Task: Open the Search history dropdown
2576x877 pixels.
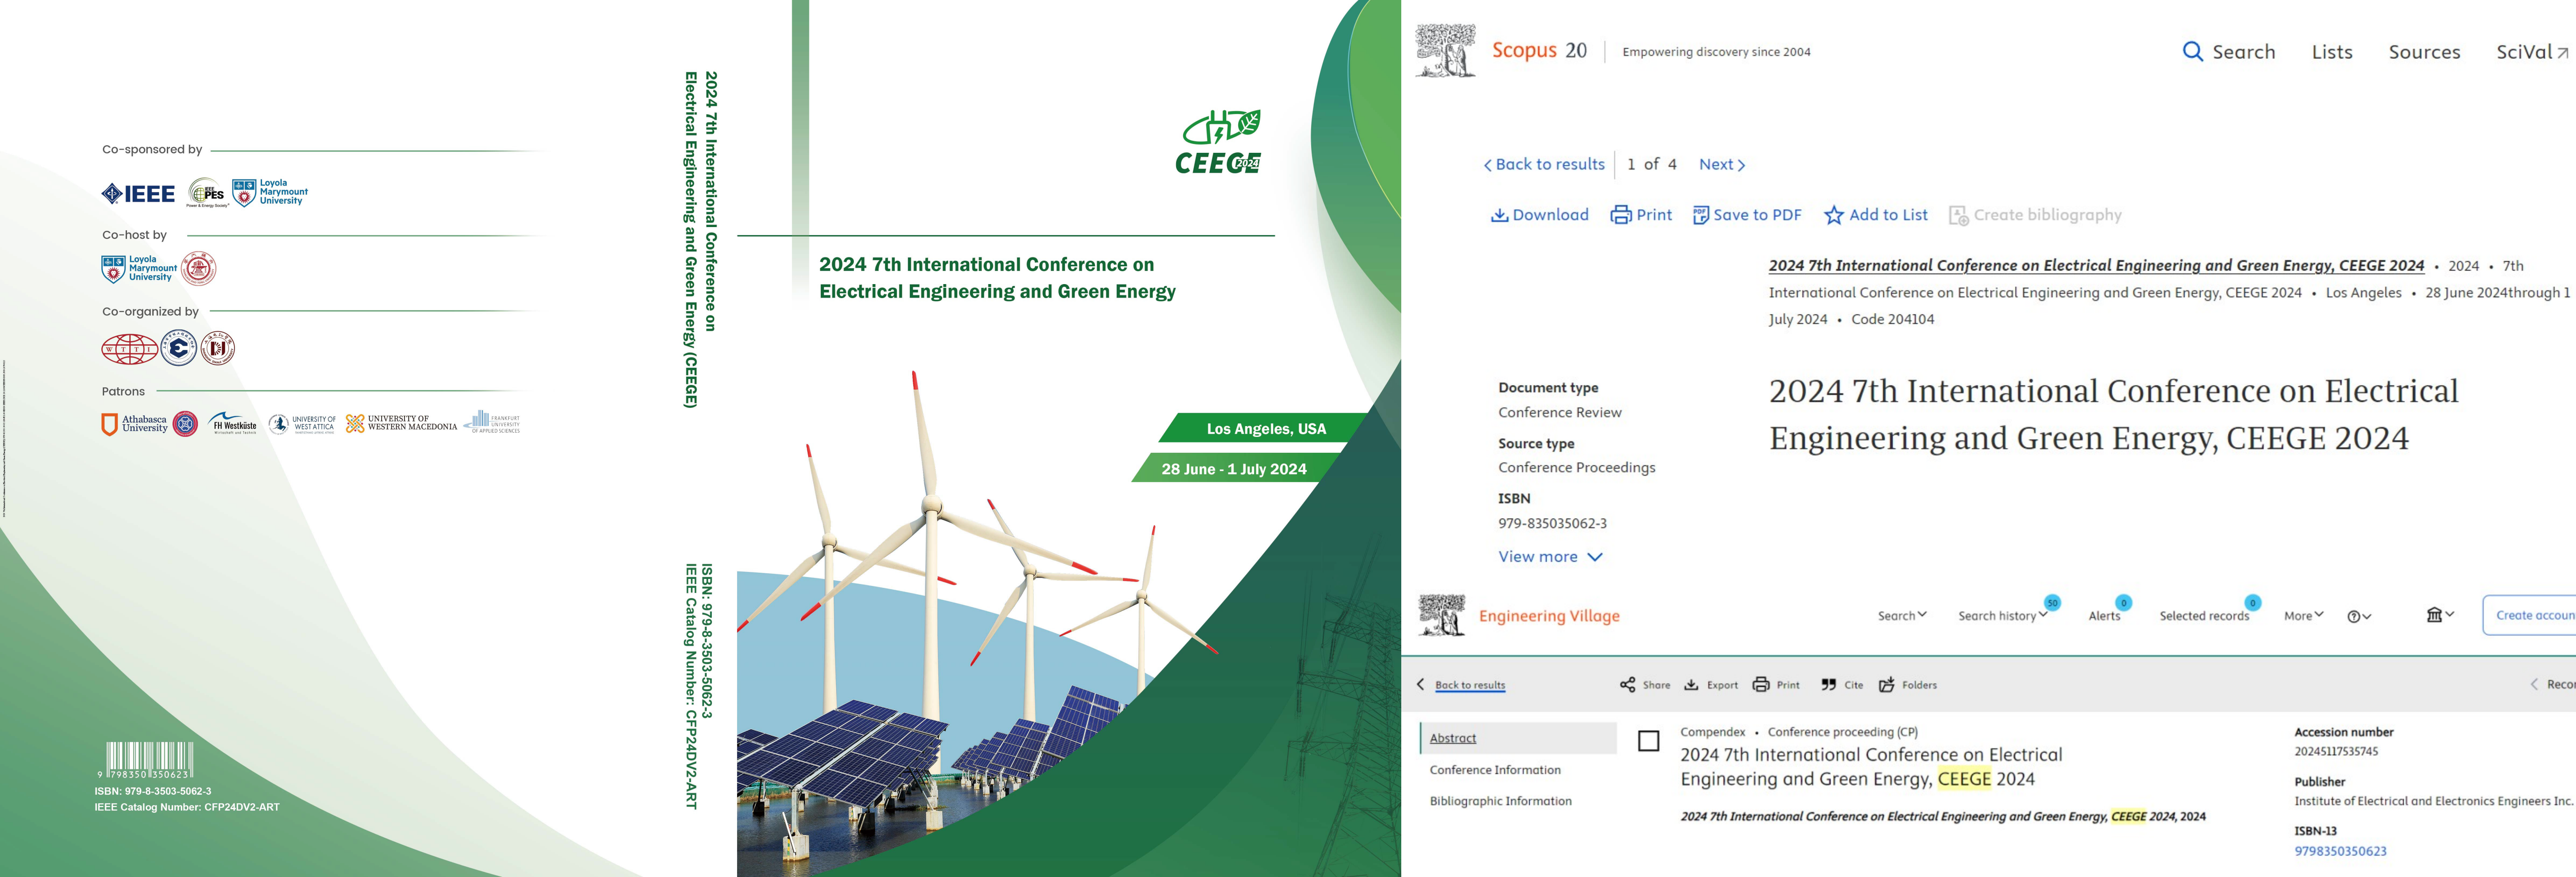Action: pos(2001,616)
